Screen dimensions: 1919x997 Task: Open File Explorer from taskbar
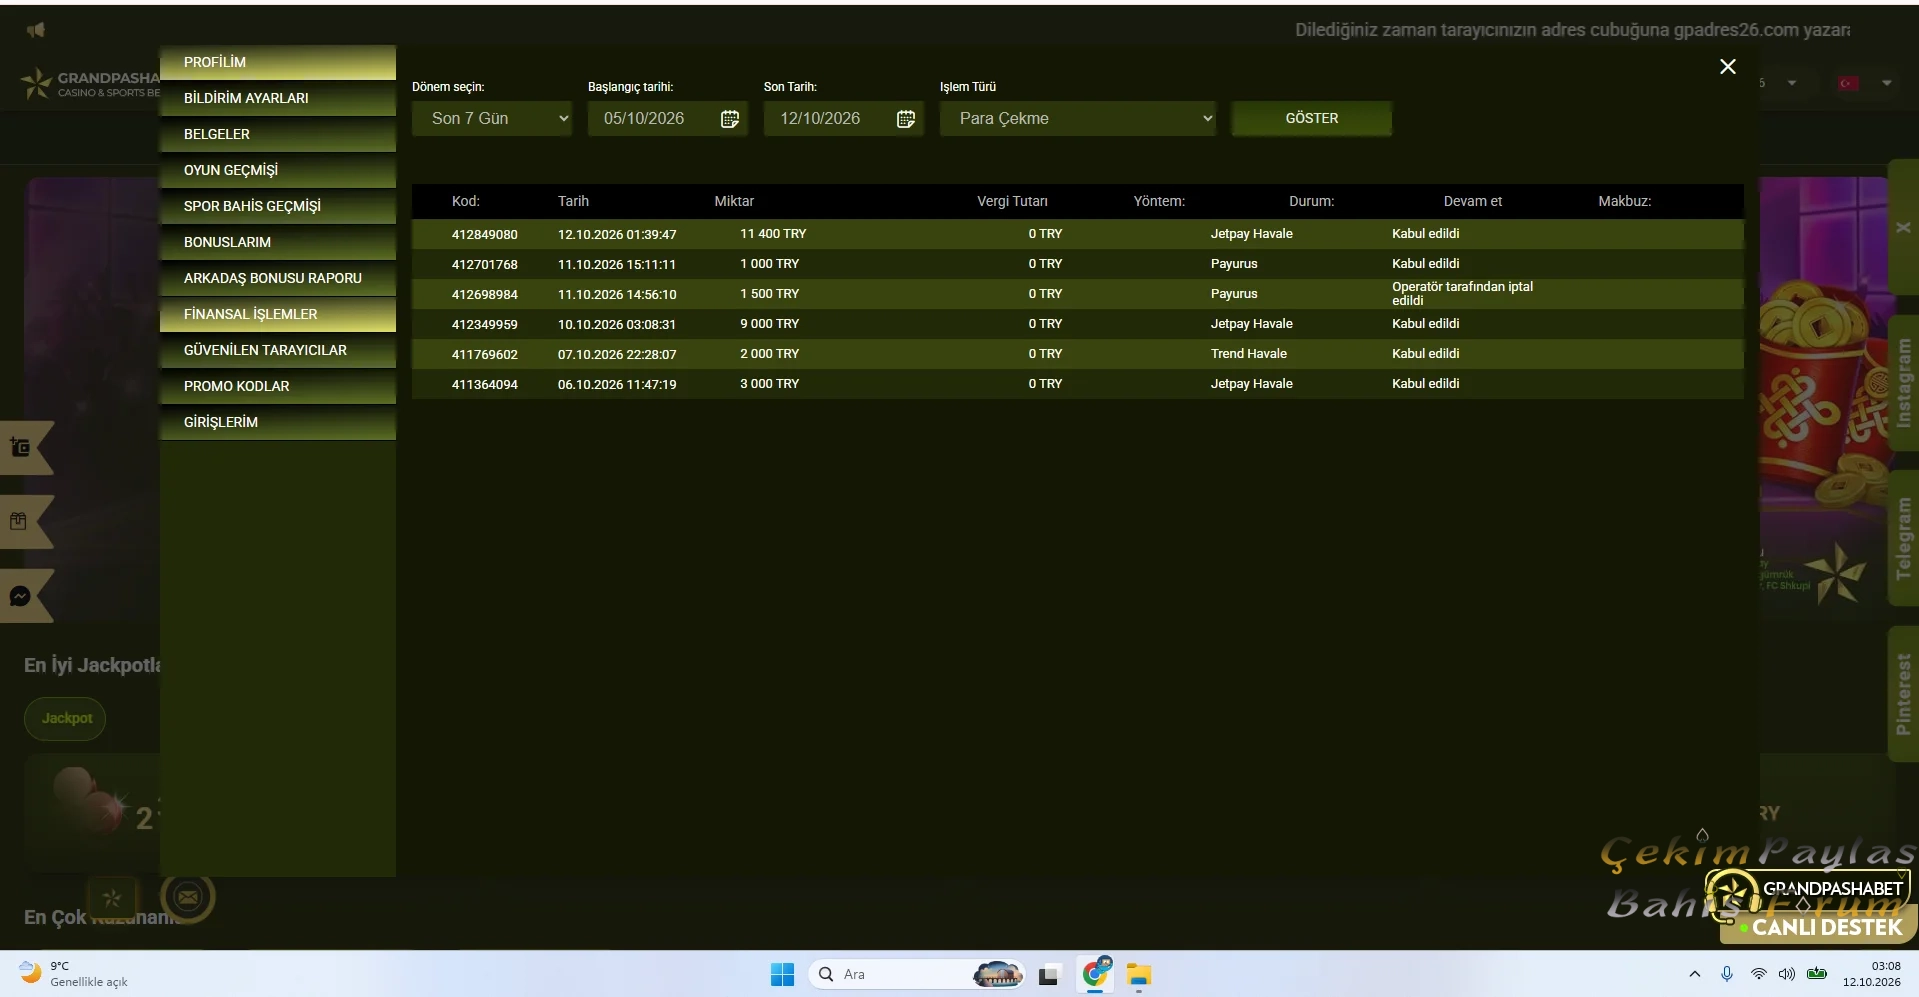[1139, 974]
